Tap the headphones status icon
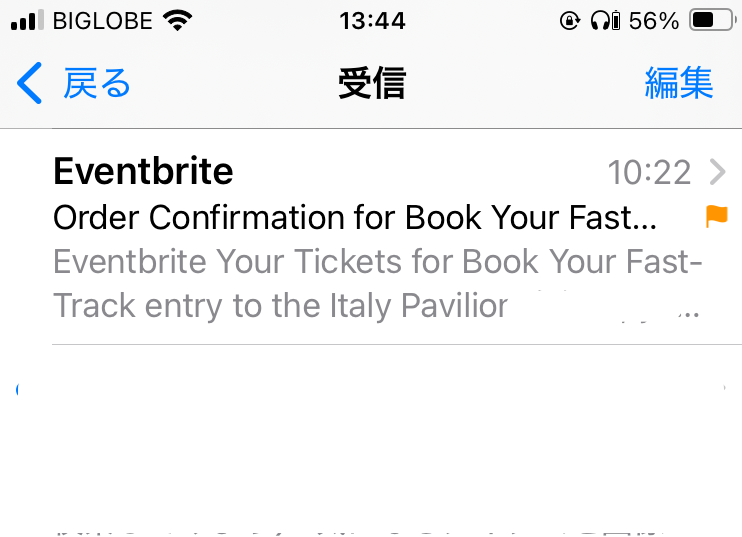This screenshot has height=537, width=742. 603,20
